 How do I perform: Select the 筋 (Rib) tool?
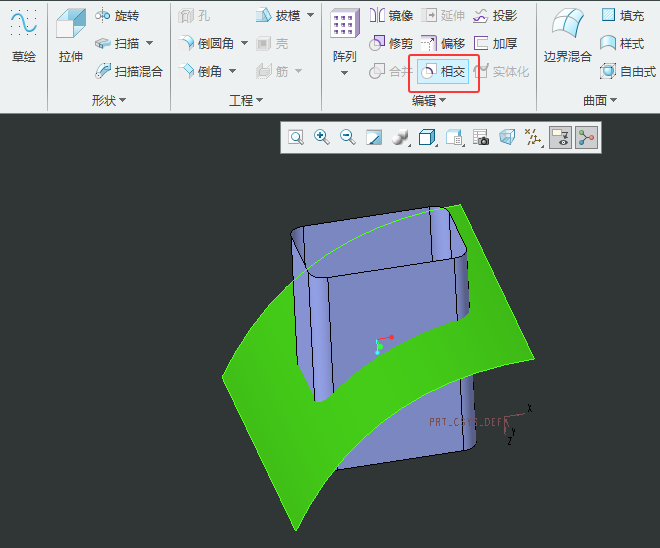(272, 71)
